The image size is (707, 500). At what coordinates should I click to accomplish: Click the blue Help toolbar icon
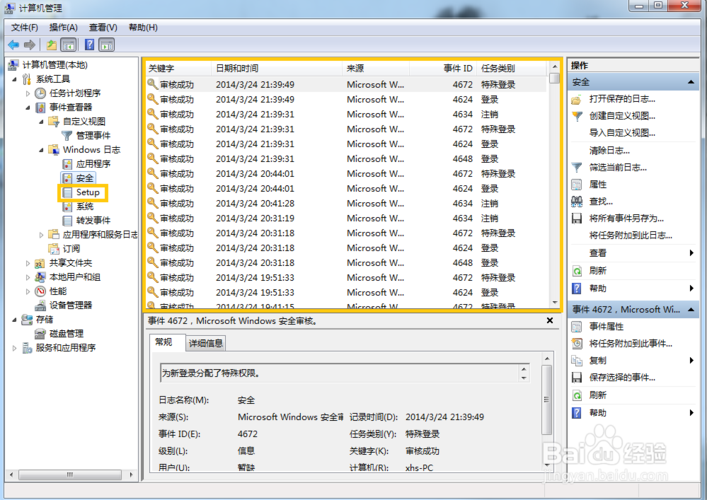(x=89, y=45)
